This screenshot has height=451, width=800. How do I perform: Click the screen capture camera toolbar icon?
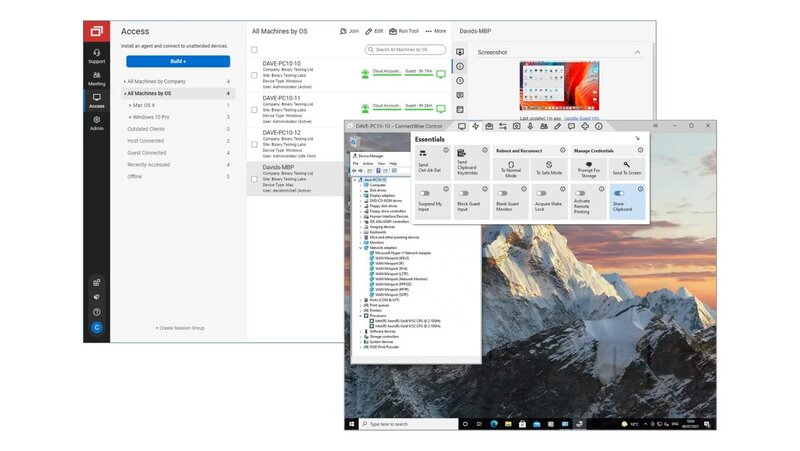point(516,126)
